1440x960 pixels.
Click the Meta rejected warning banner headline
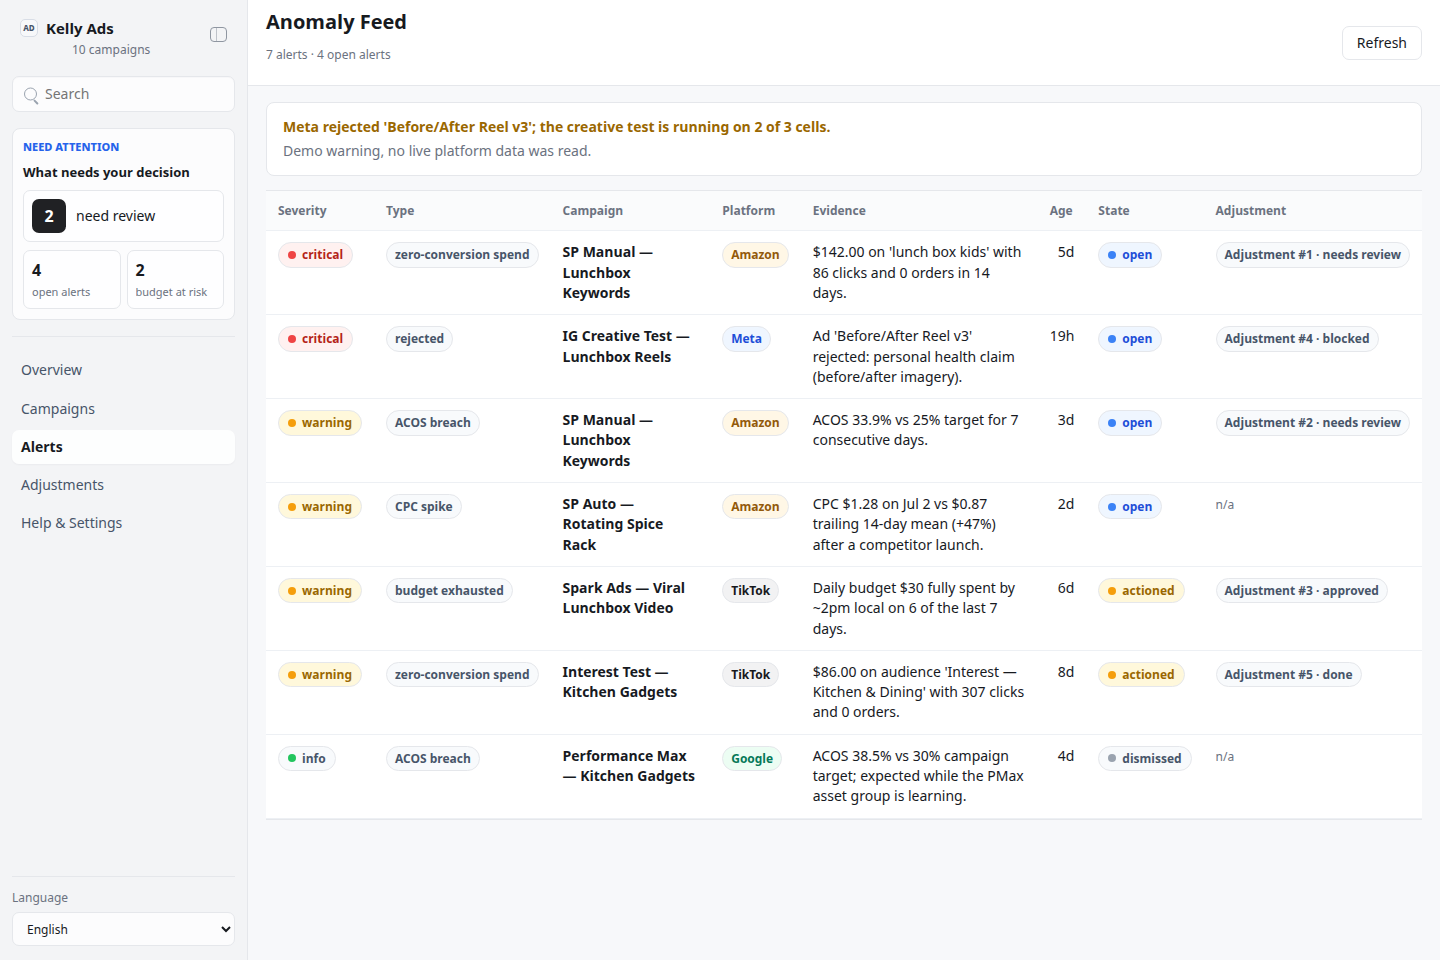coord(556,127)
